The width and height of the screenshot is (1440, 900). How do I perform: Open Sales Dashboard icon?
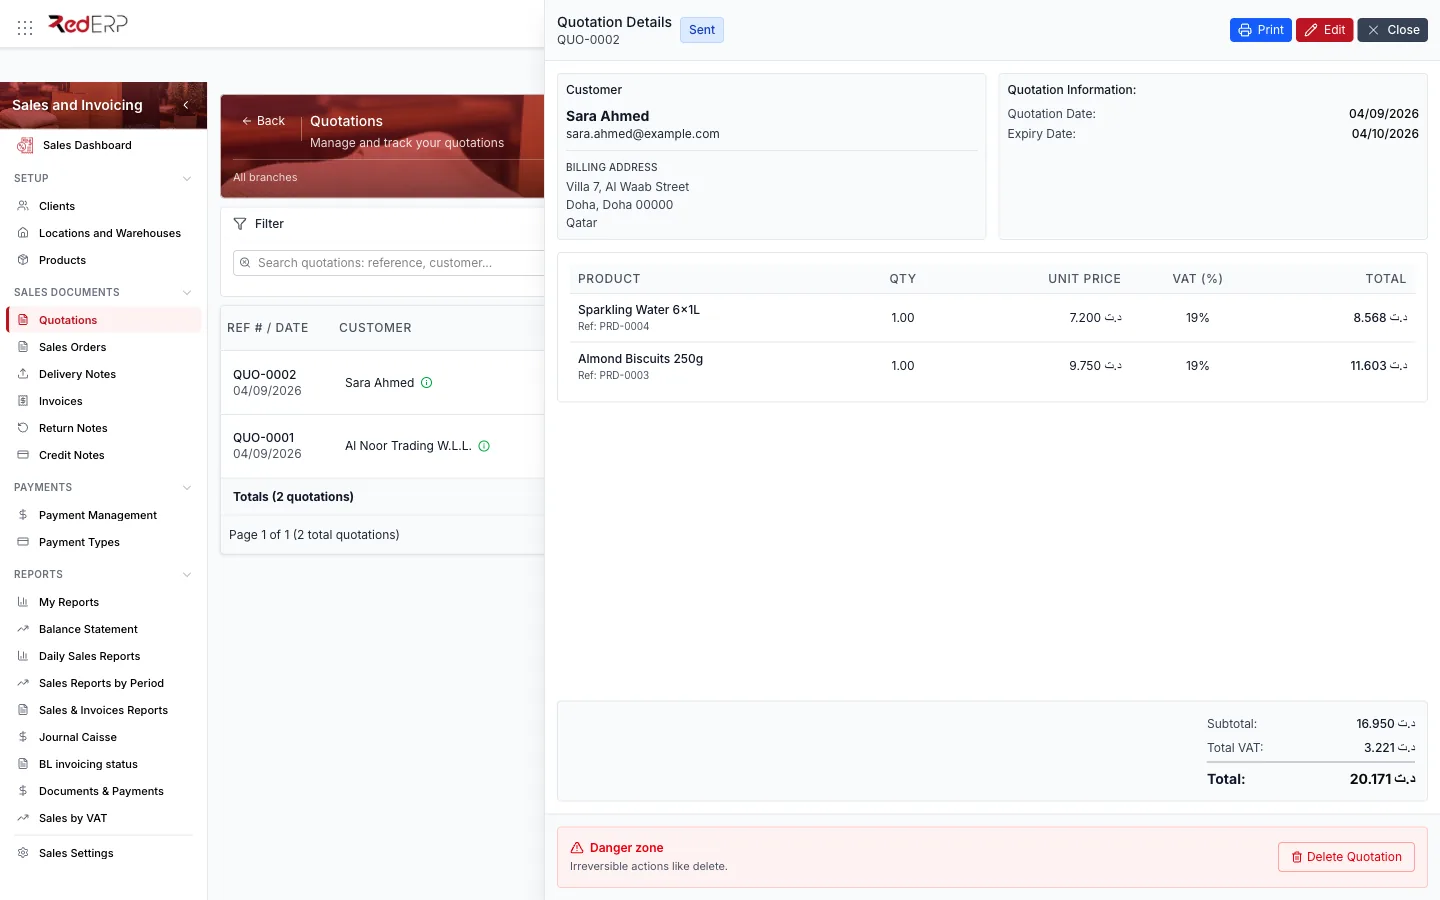click(x=25, y=145)
